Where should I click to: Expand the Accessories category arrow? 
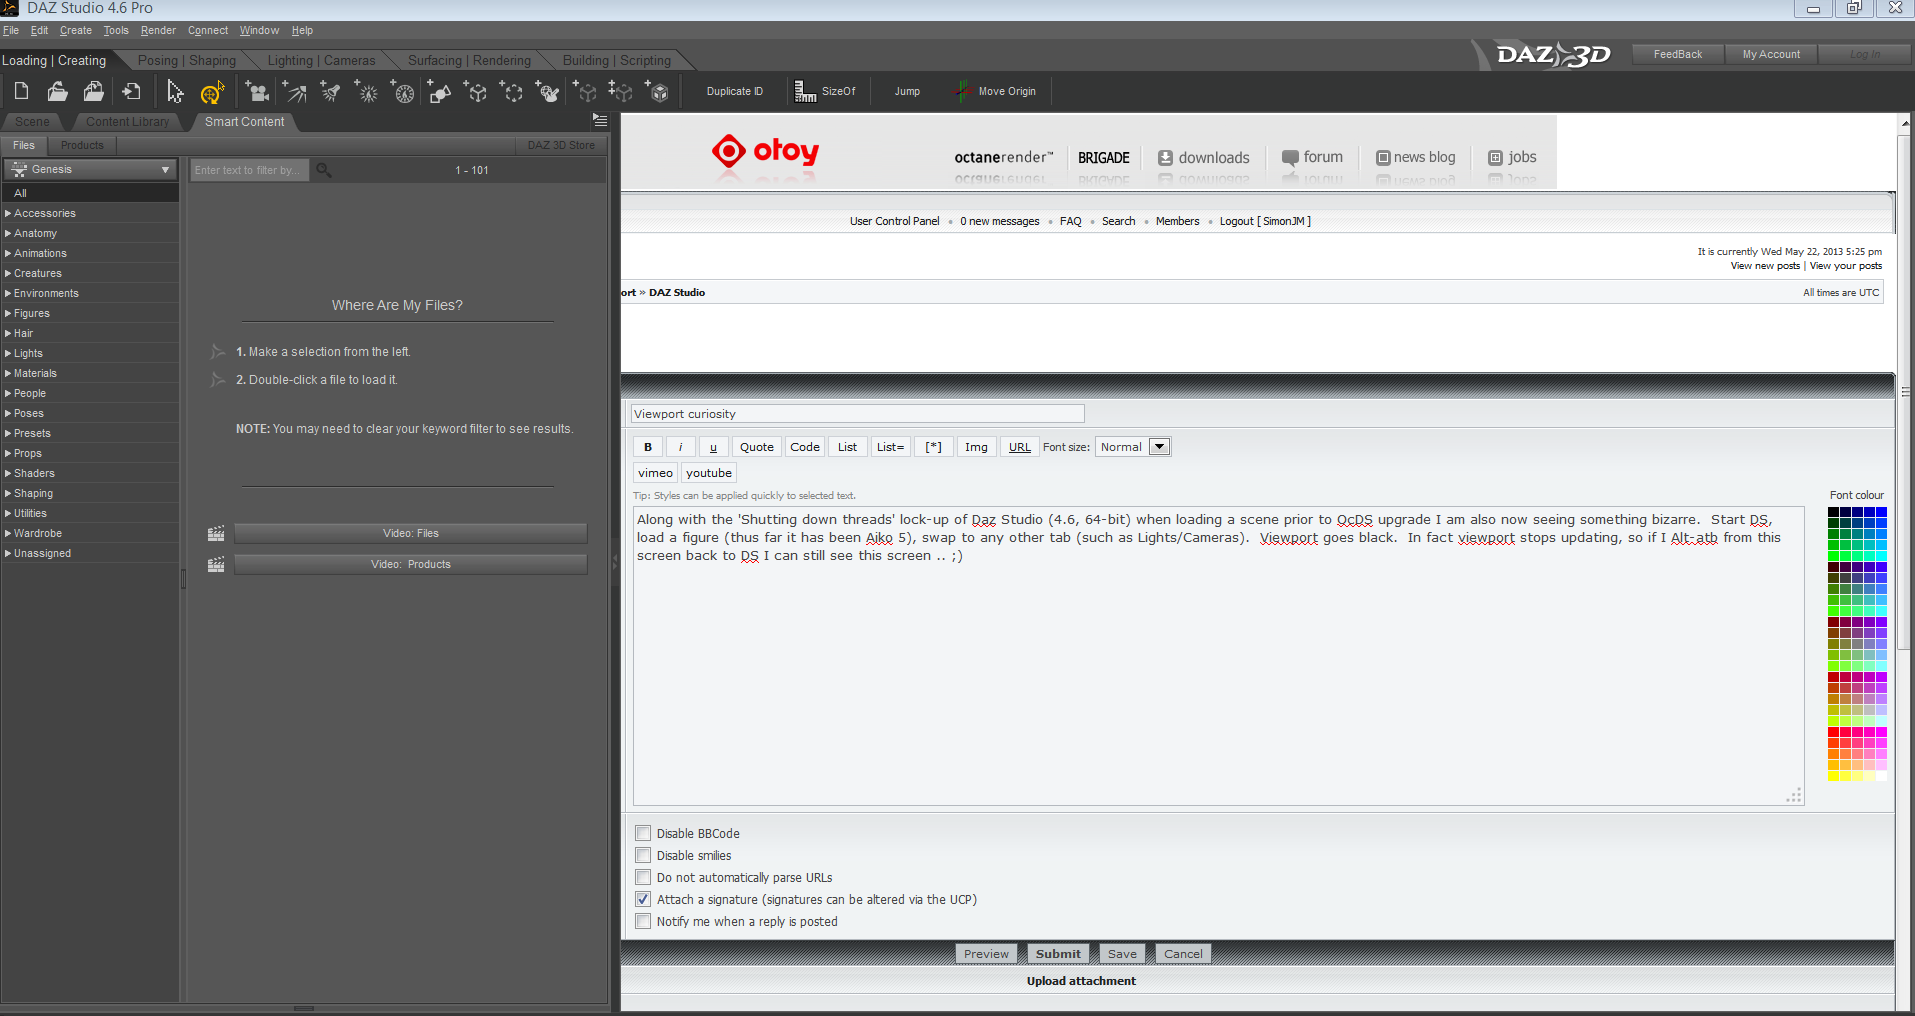tap(8, 213)
